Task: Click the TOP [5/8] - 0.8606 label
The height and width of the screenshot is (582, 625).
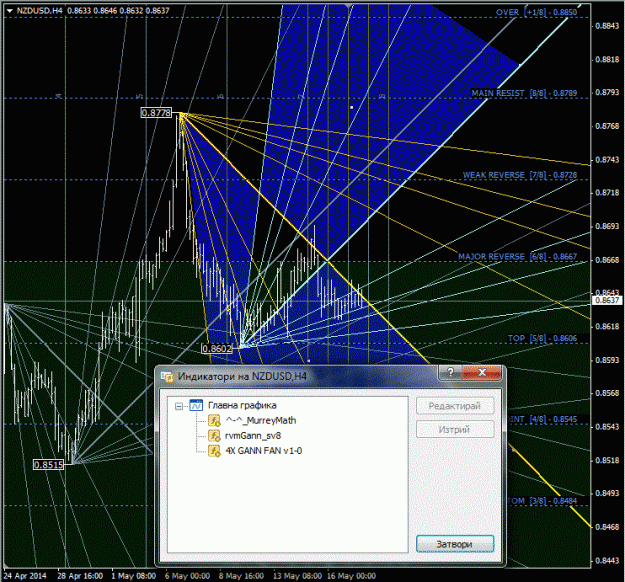Action: coord(542,338)
